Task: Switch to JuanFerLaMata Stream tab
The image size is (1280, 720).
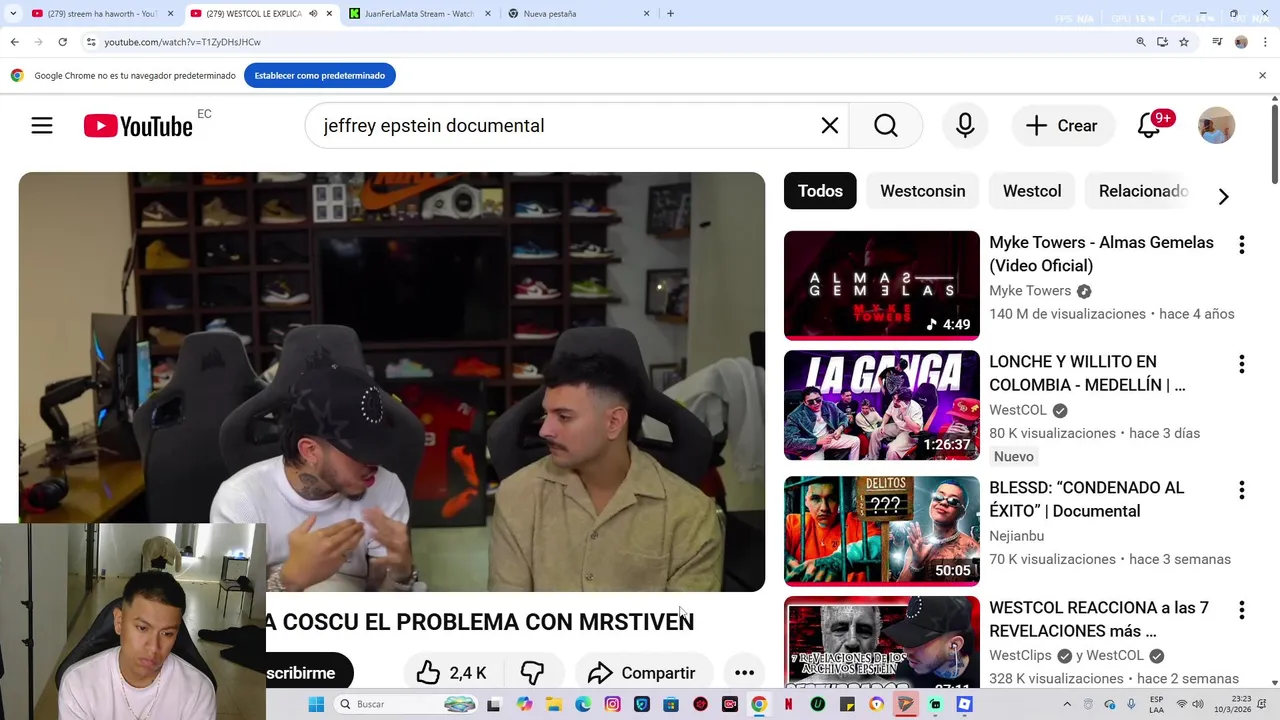Action: point(420,13)
